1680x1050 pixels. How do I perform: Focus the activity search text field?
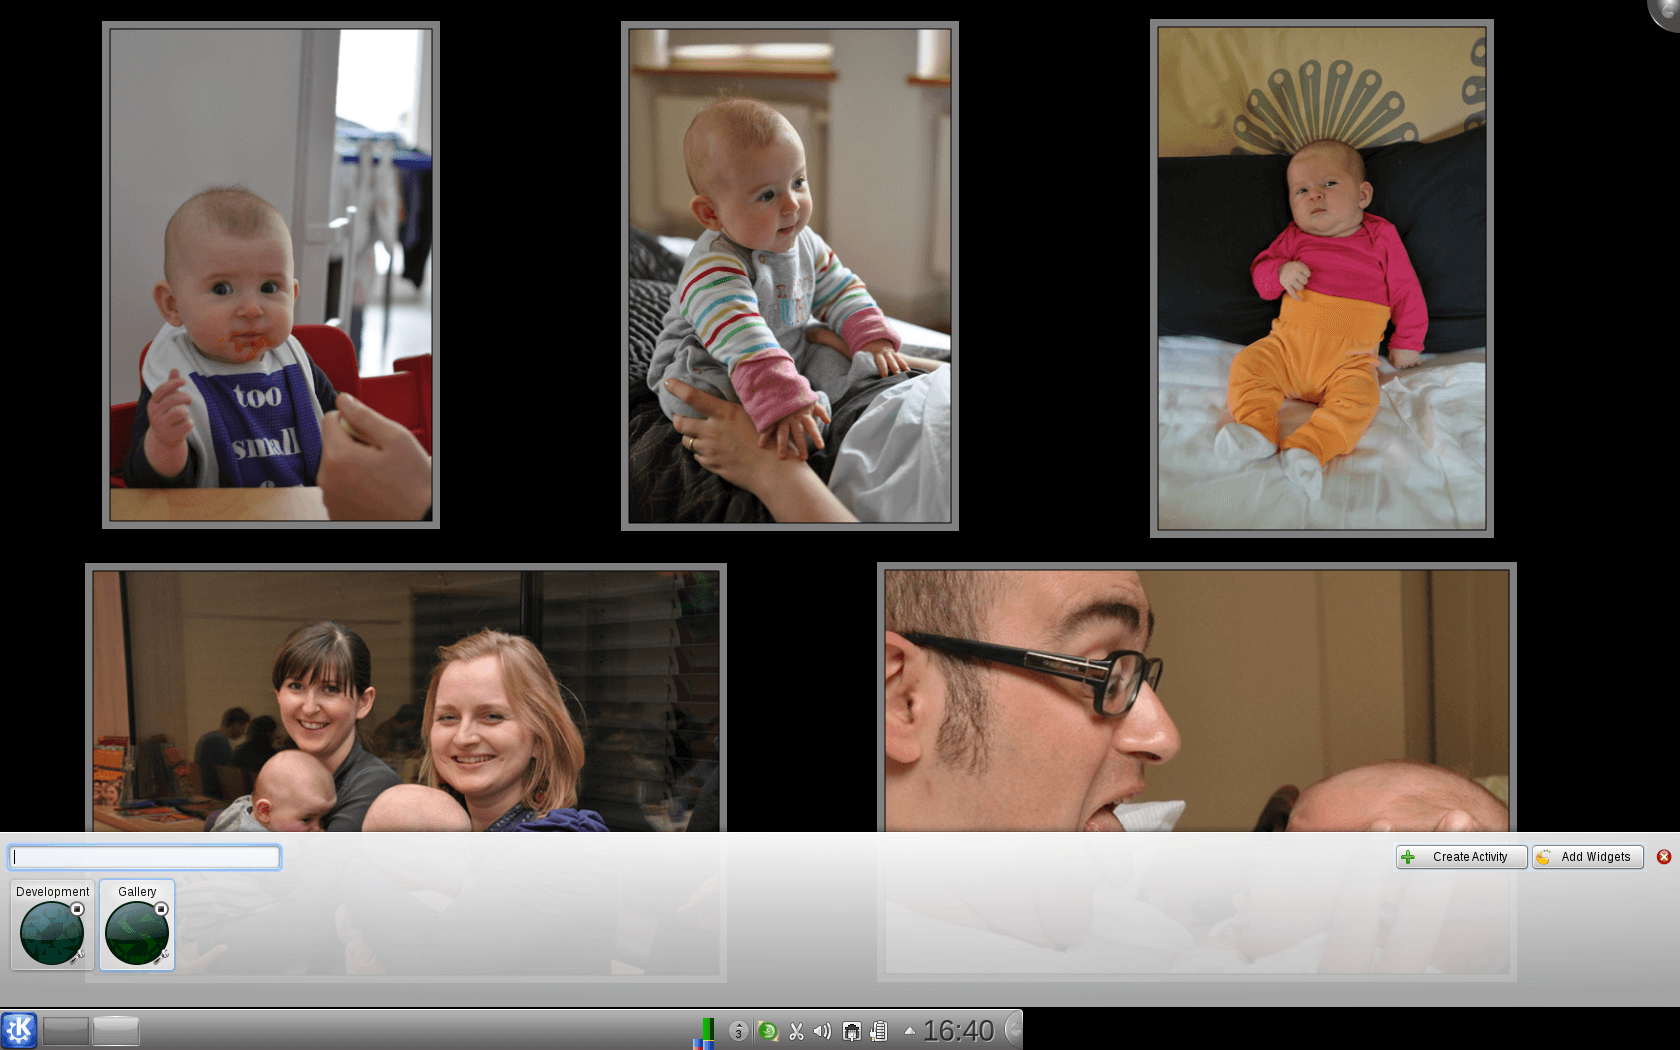[x=145, y=857]
